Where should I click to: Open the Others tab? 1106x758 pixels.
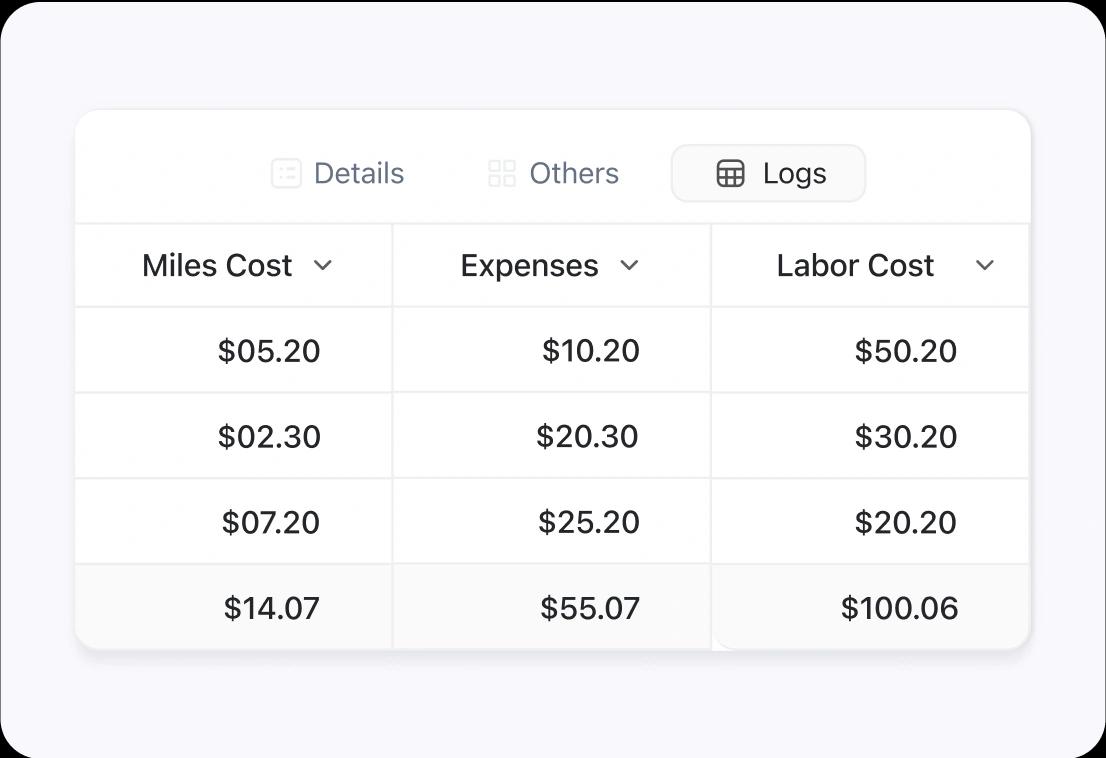(x=574, y=174)
